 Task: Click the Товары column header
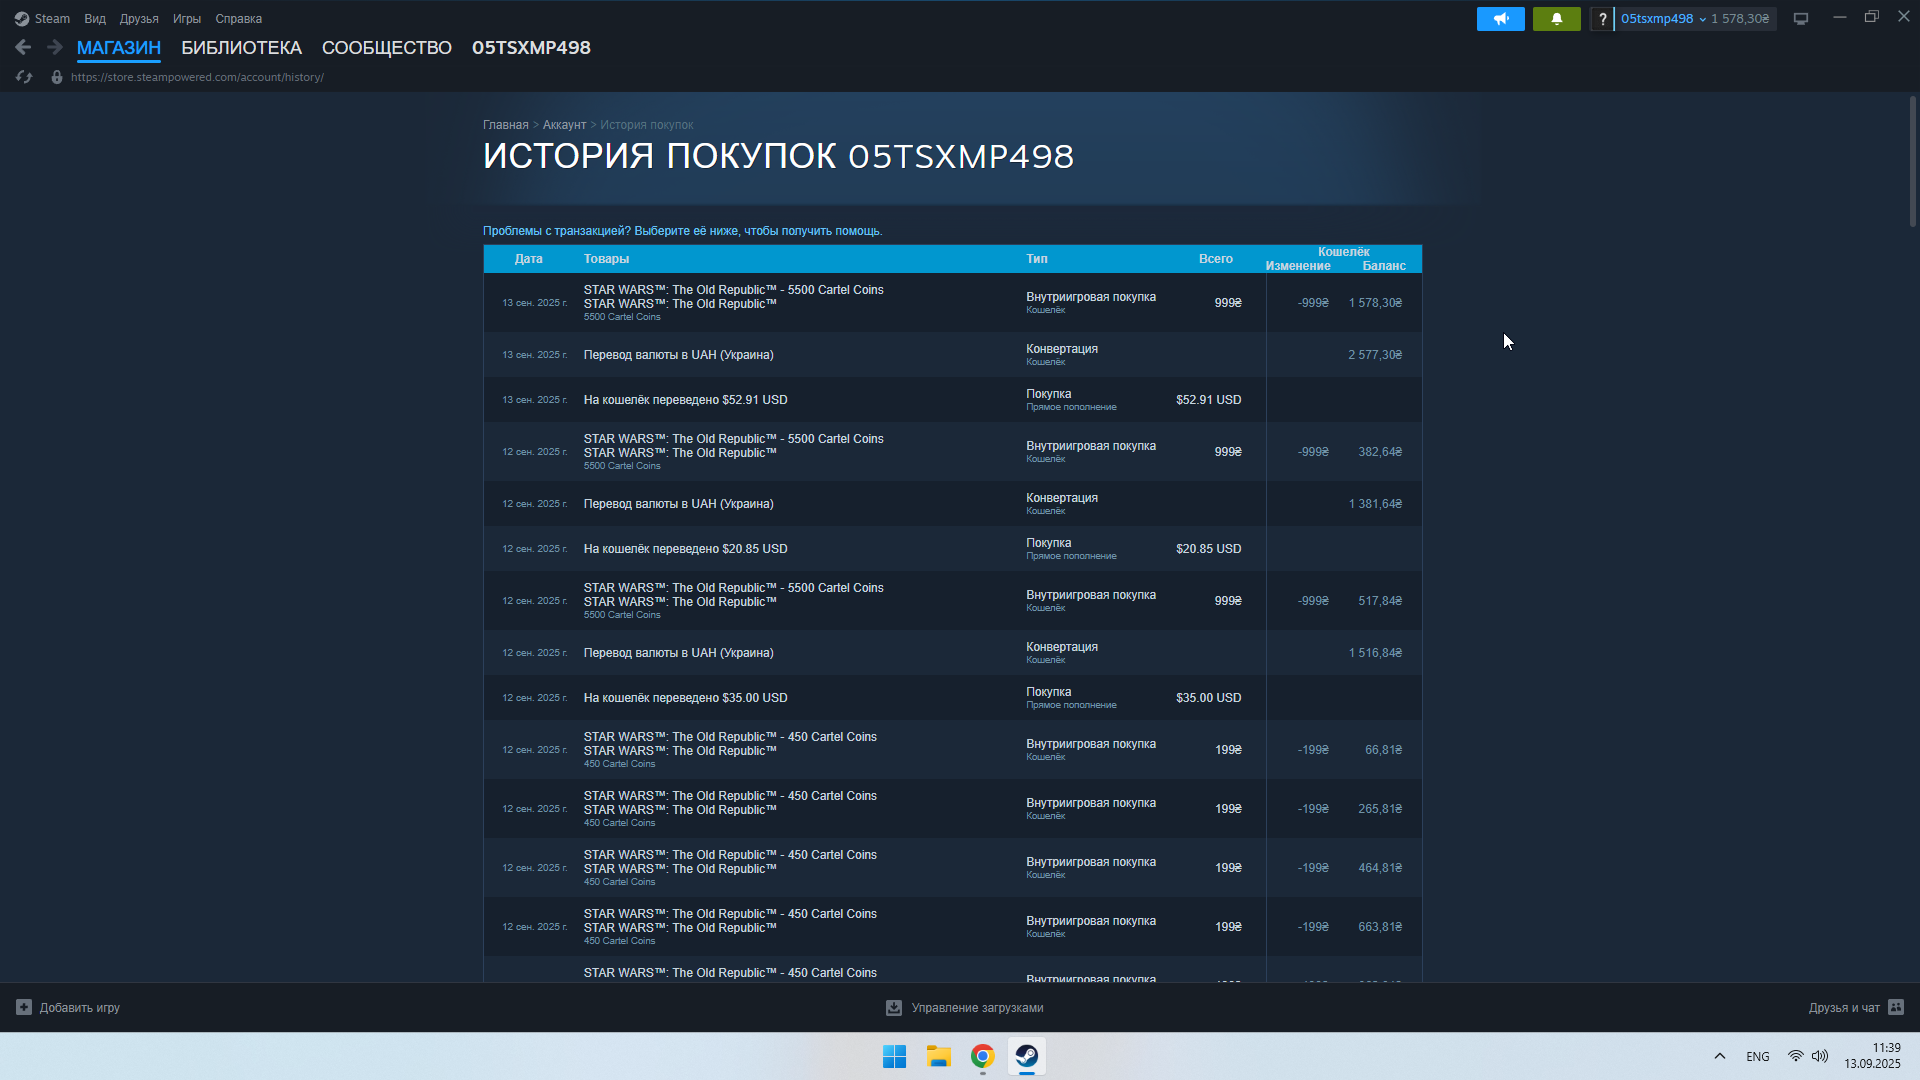point(606,259)
